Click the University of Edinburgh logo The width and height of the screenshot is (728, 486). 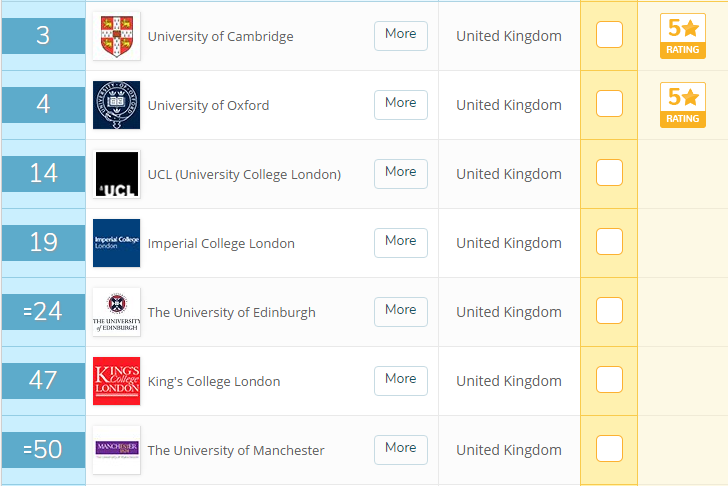(116, 312)
